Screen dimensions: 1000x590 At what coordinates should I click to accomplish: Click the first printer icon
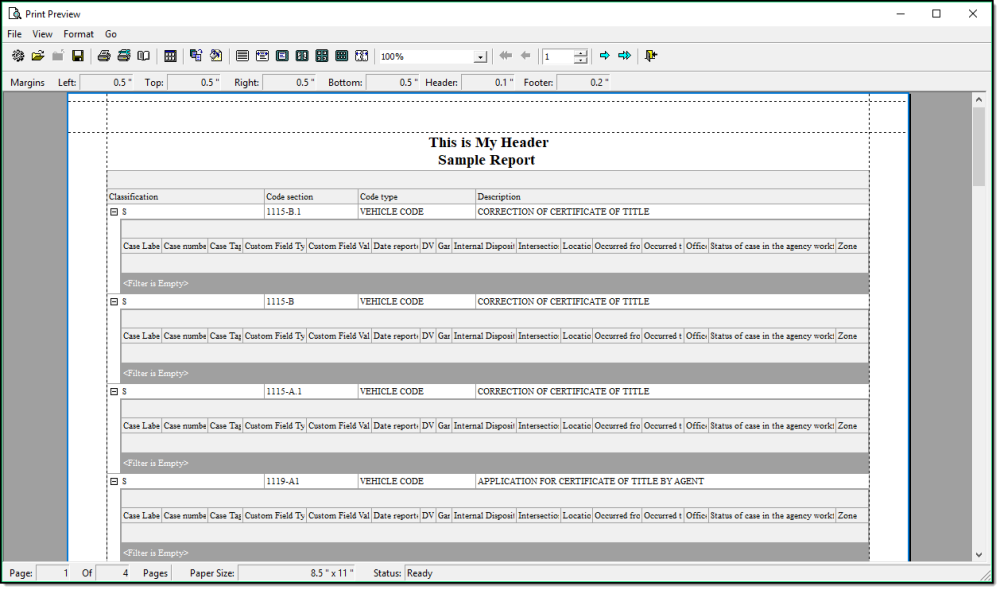pos(104,56)
